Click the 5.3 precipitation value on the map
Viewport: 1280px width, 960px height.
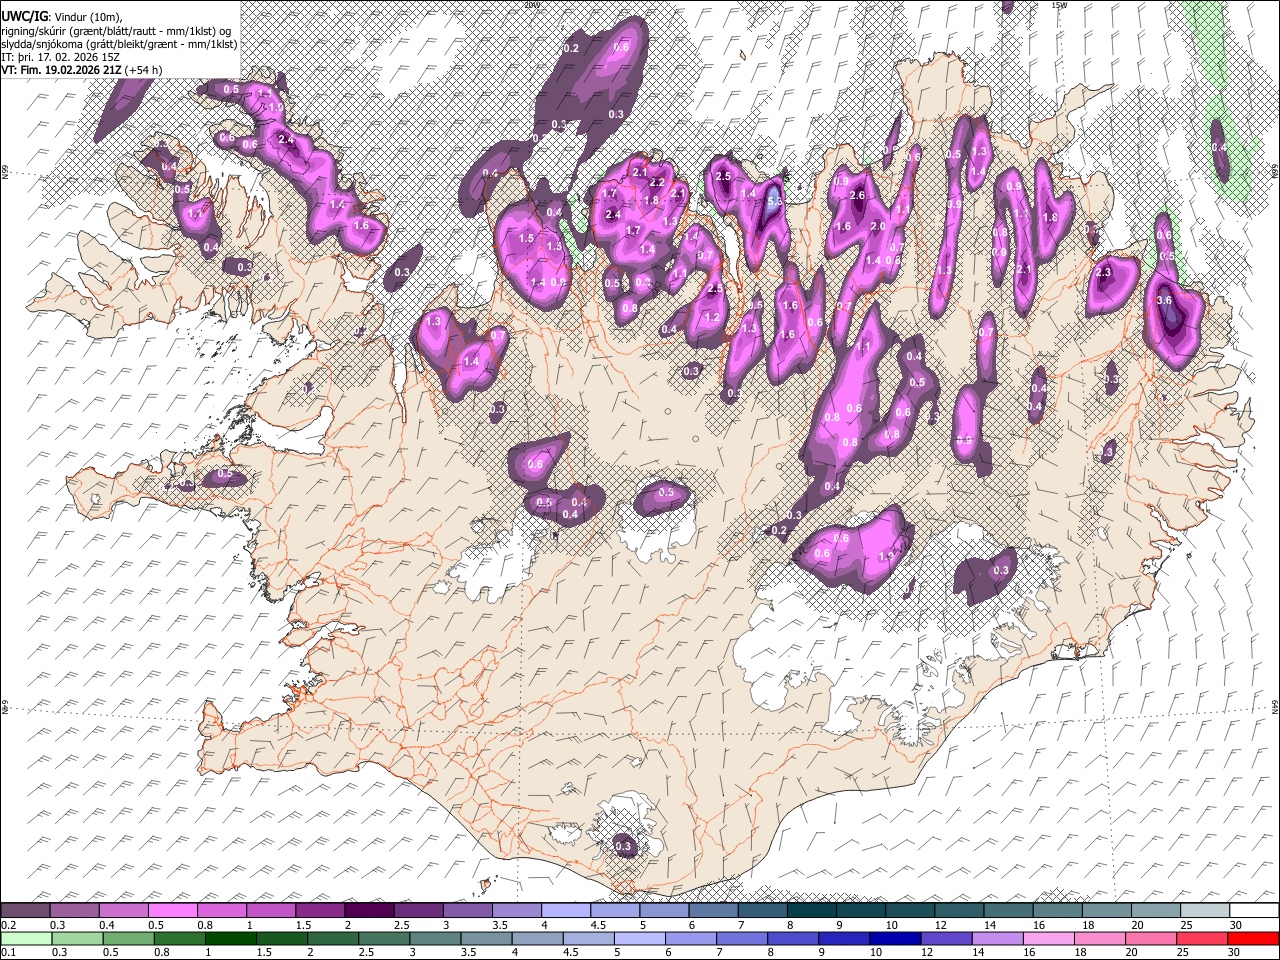[x=773, y=200]
